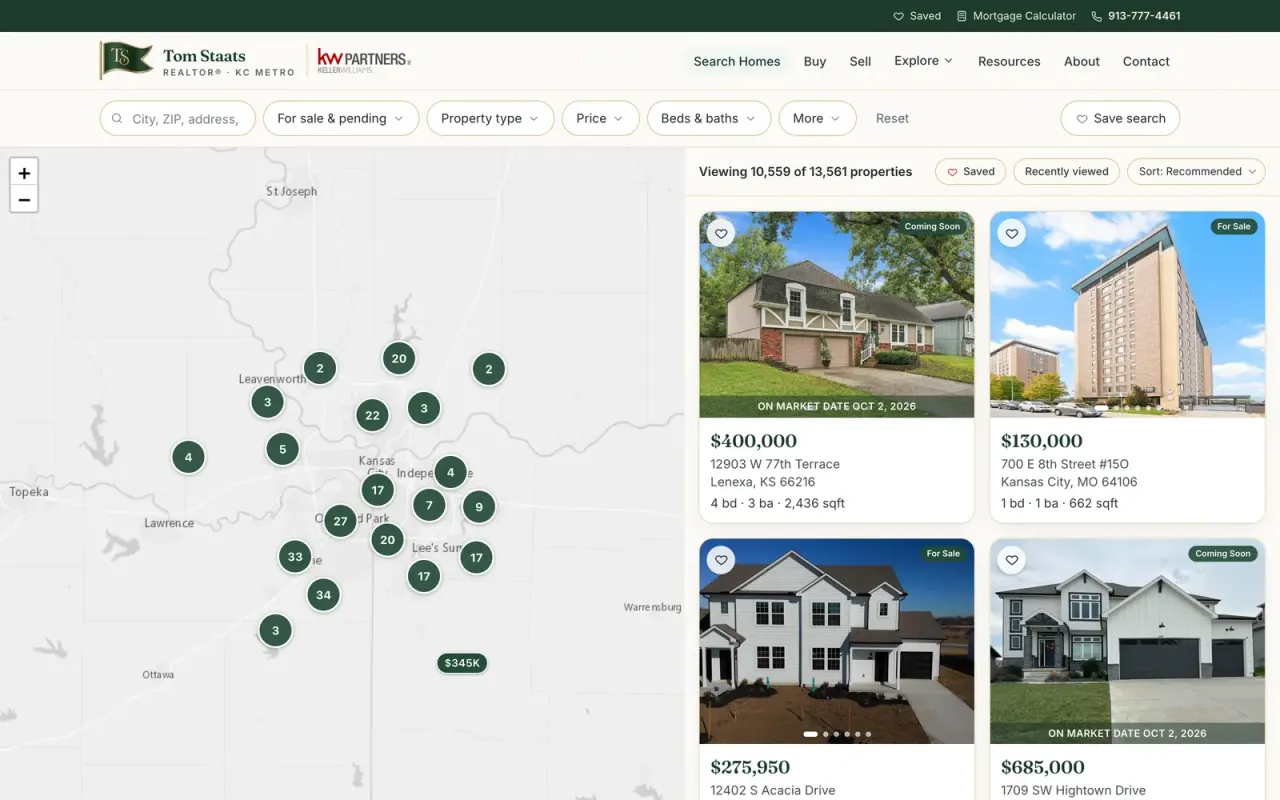
Task: Click the Tom Staats Realtor logo
Action: [x=197, y=61]
